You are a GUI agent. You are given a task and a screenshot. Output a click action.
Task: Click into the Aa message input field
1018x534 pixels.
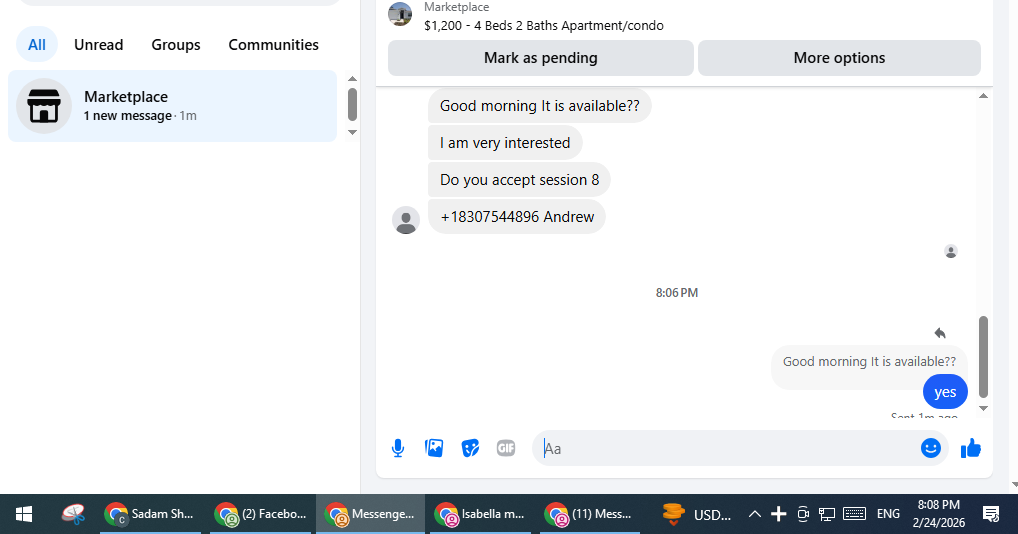(727, 448)
